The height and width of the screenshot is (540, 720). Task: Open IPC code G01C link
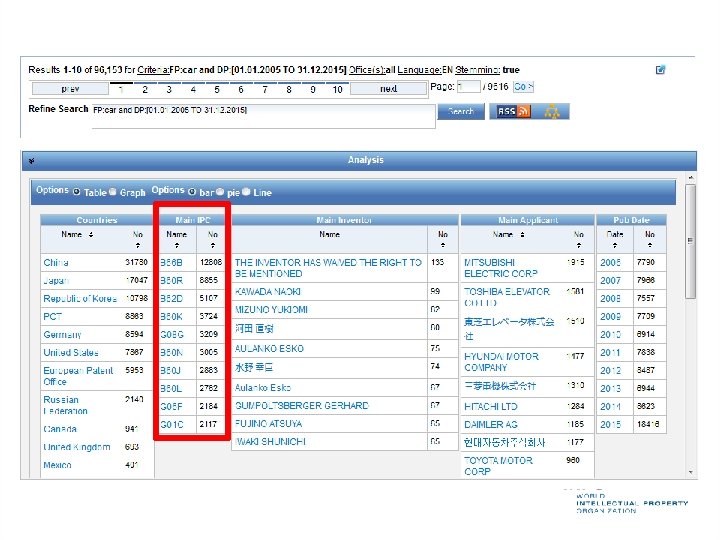pos(172,424)
